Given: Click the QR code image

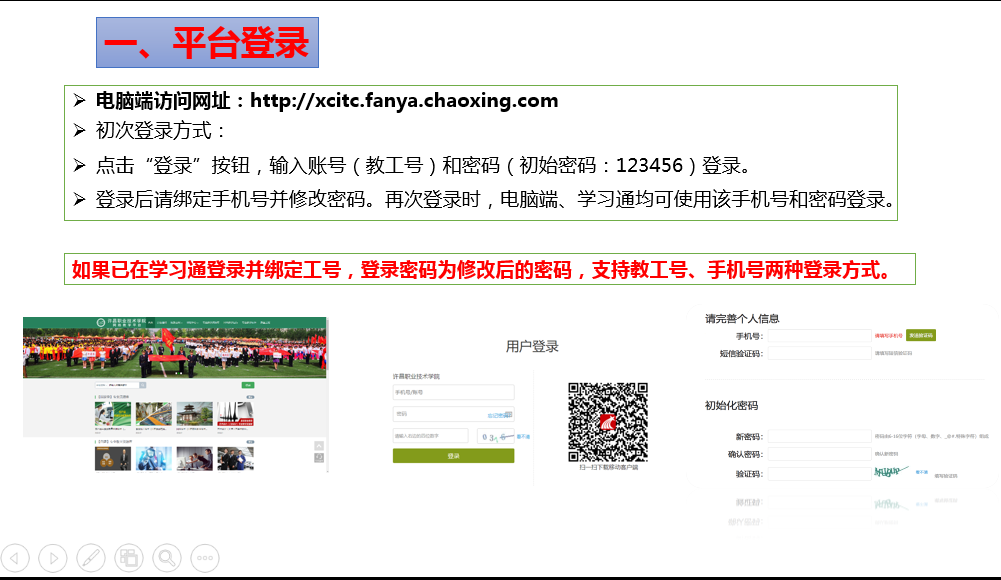Looking at the screenshot, I should tap(608, 422).
